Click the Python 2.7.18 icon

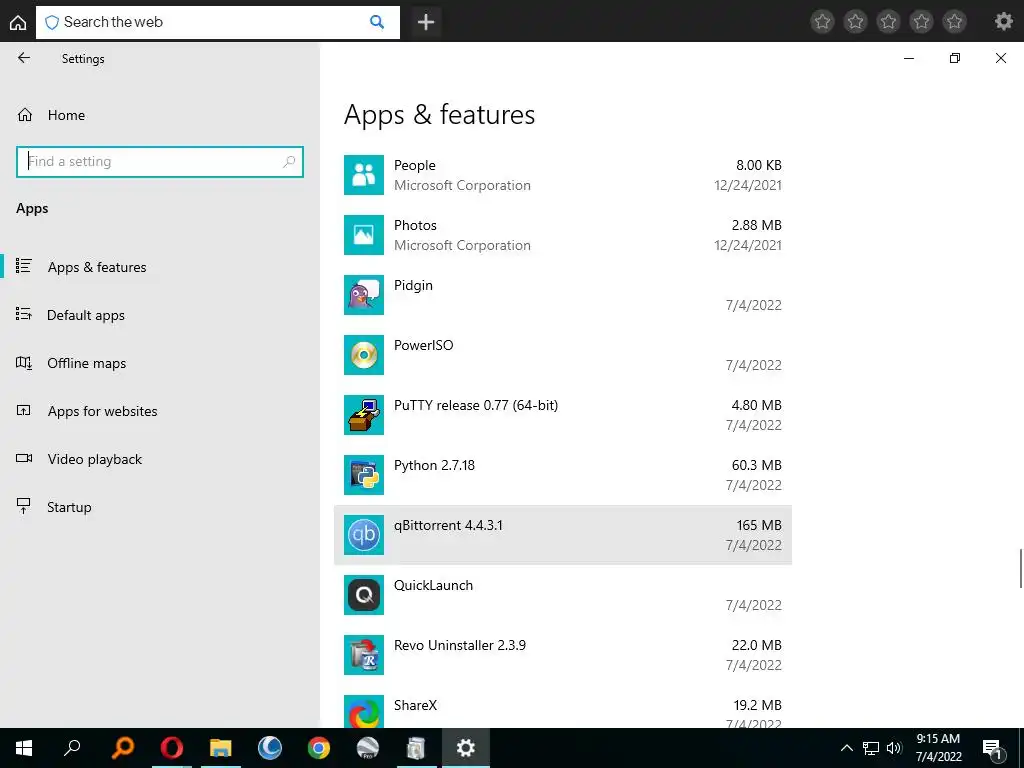tap(364, 475)
